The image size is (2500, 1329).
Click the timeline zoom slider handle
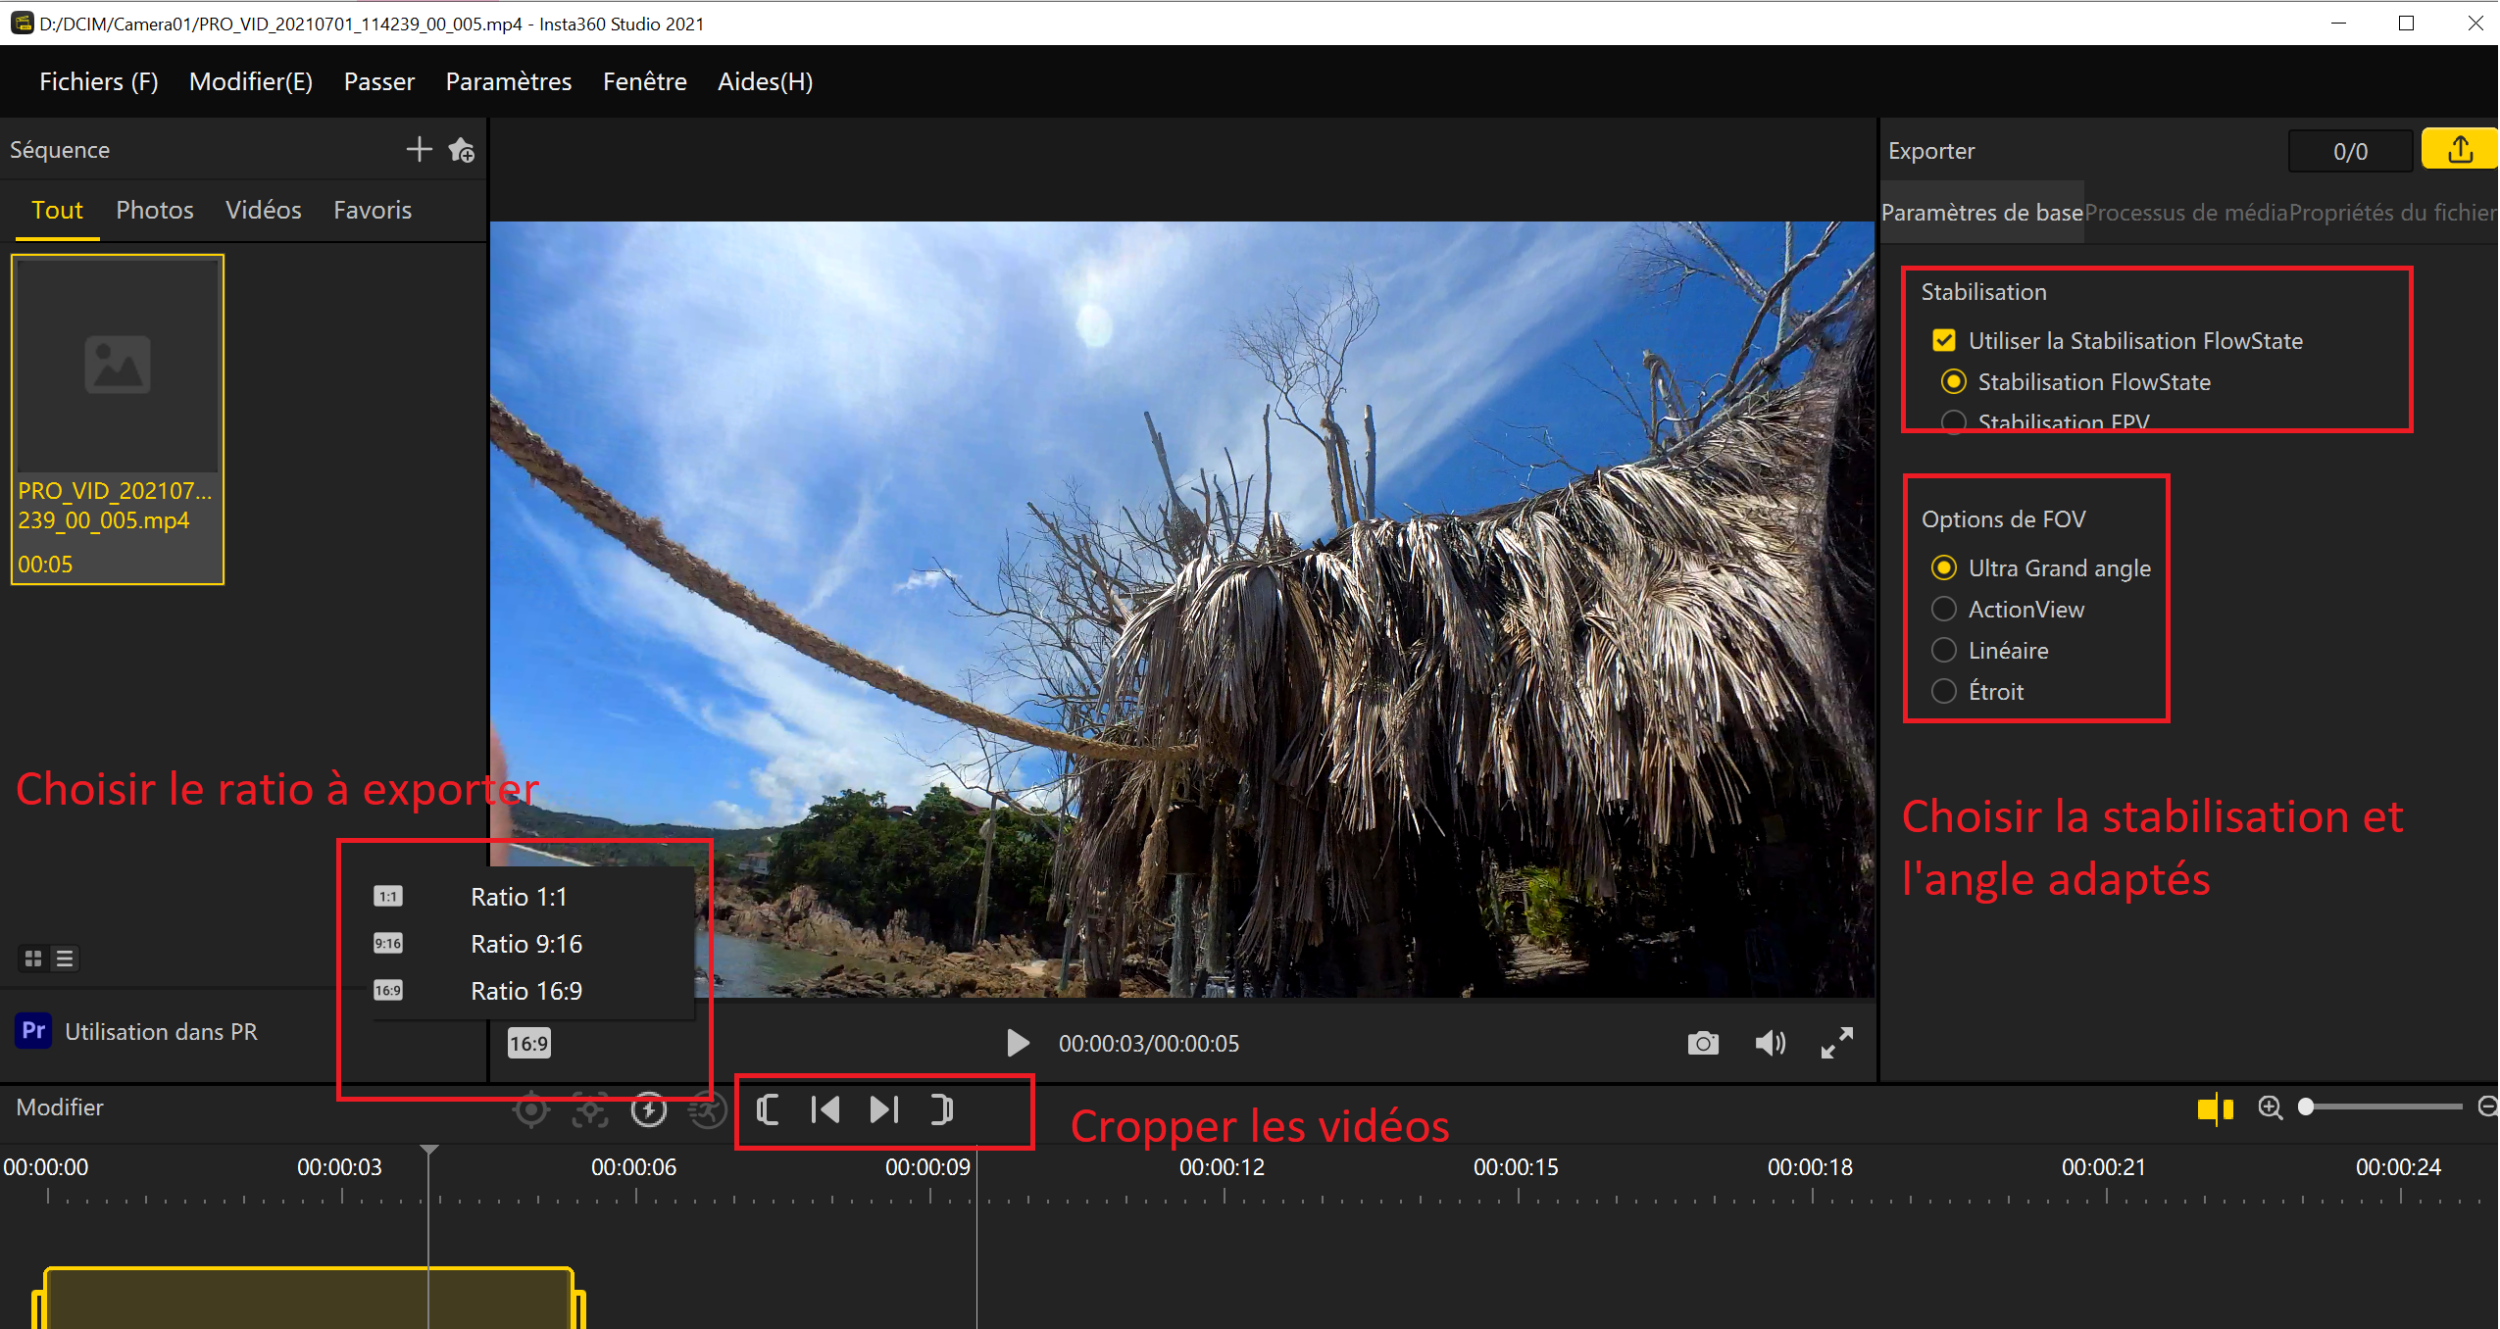[2306, 1107]
